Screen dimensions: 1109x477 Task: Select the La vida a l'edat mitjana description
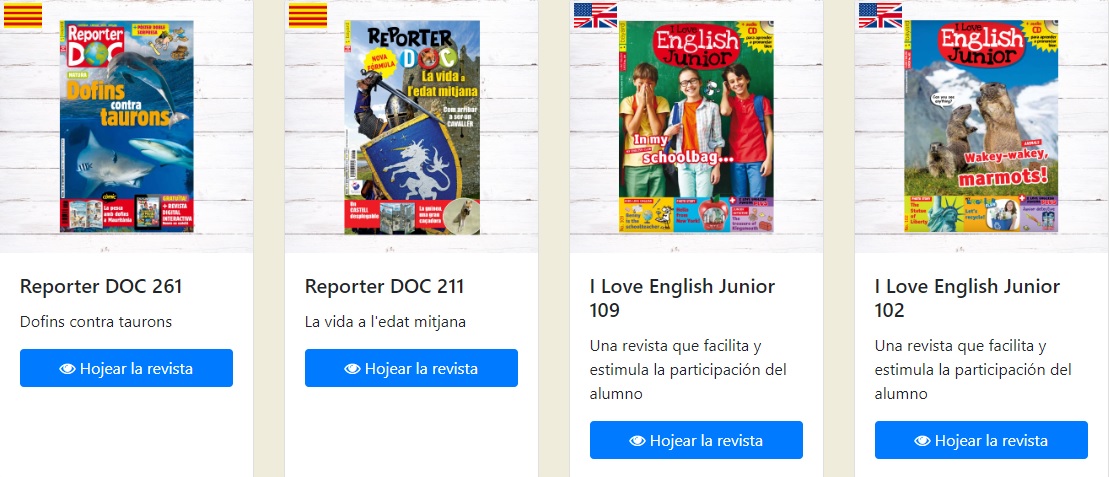385,322
